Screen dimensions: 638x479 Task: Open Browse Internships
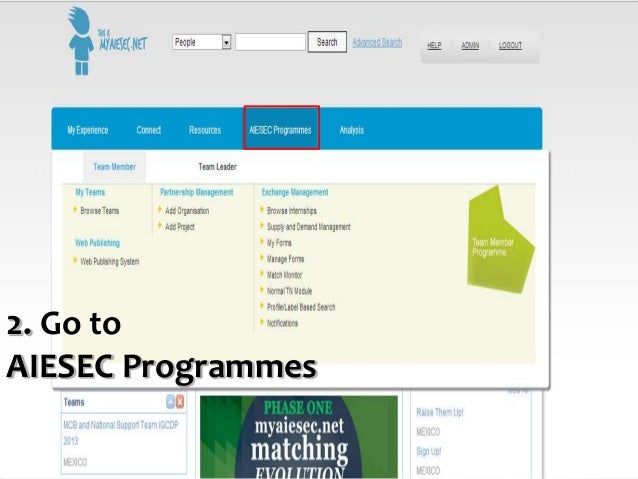[291, 210]
